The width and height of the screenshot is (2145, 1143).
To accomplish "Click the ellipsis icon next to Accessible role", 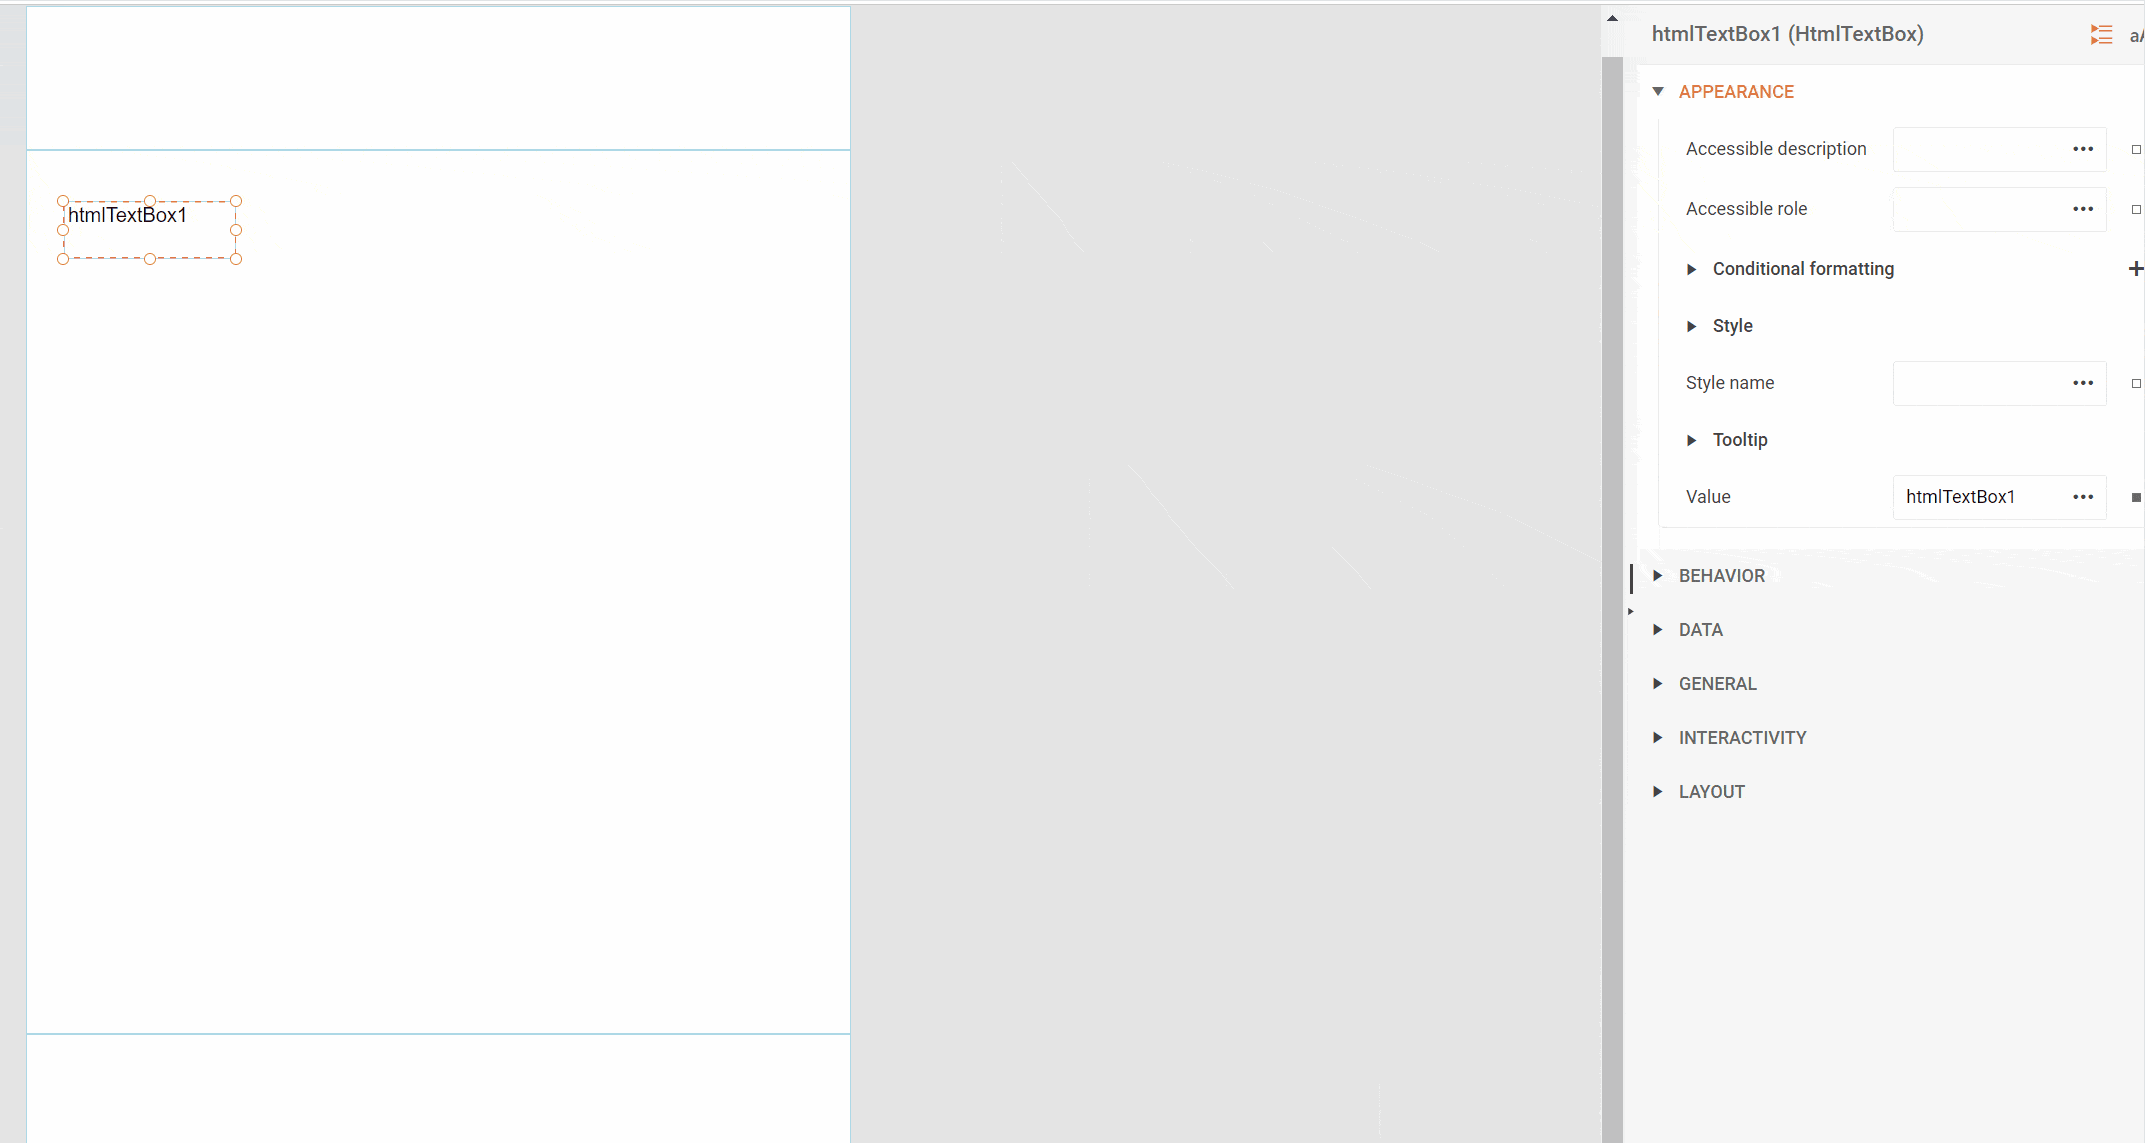I will click(2081, 208).
